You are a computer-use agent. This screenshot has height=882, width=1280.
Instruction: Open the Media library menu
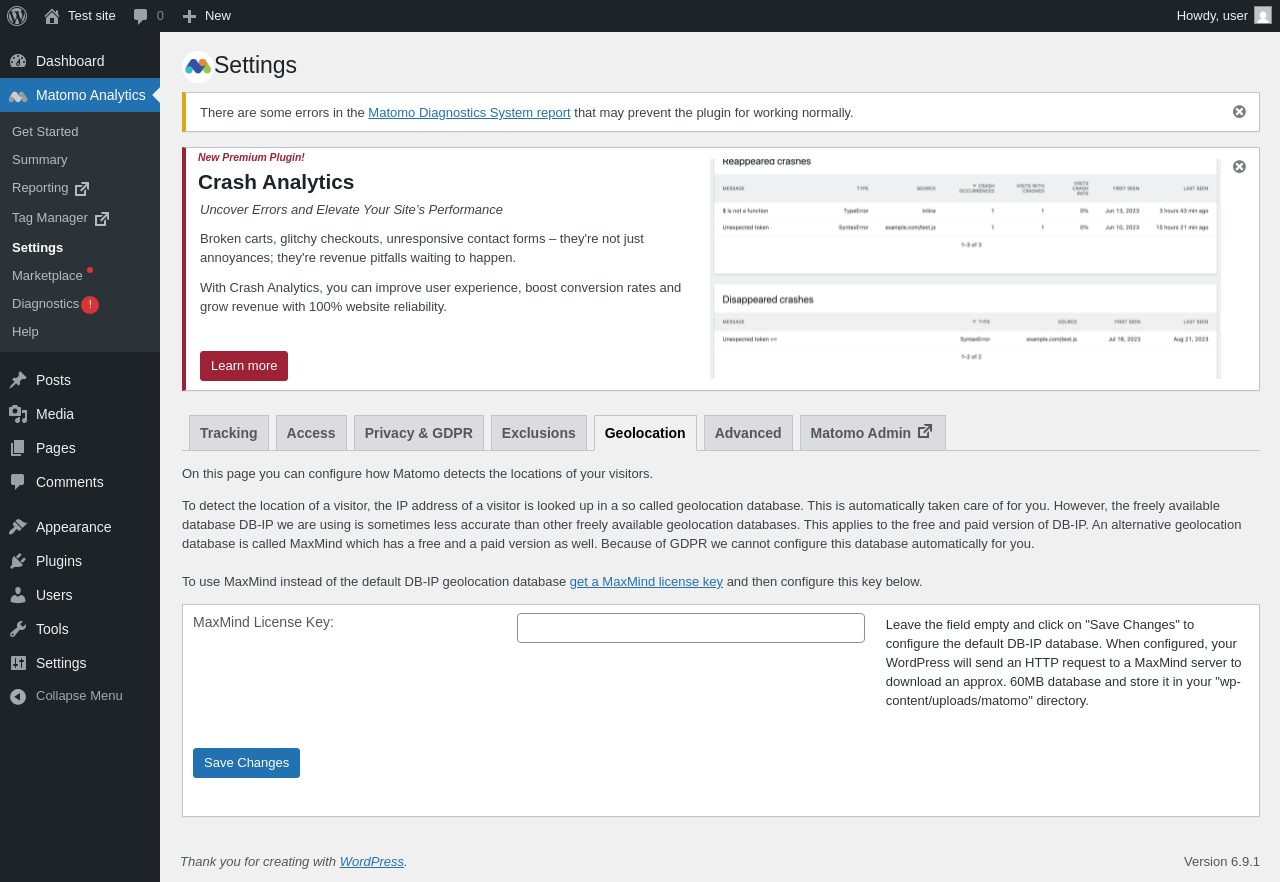55,414
